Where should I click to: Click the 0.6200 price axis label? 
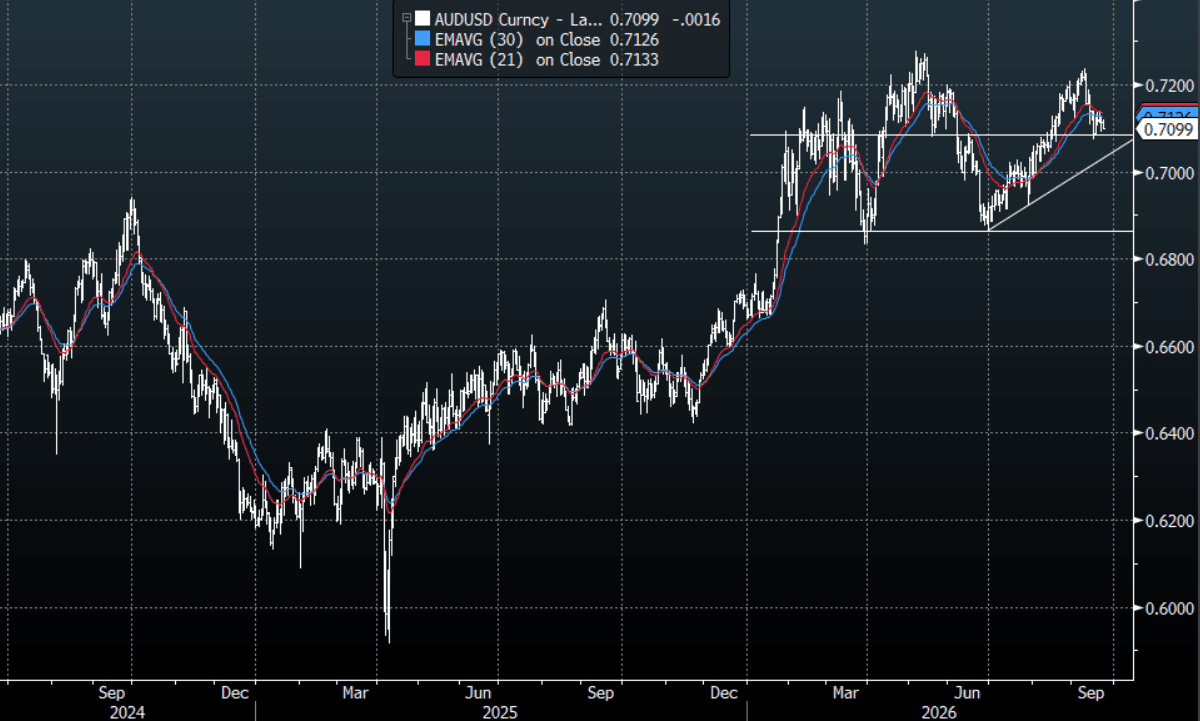pos(1169,521)
